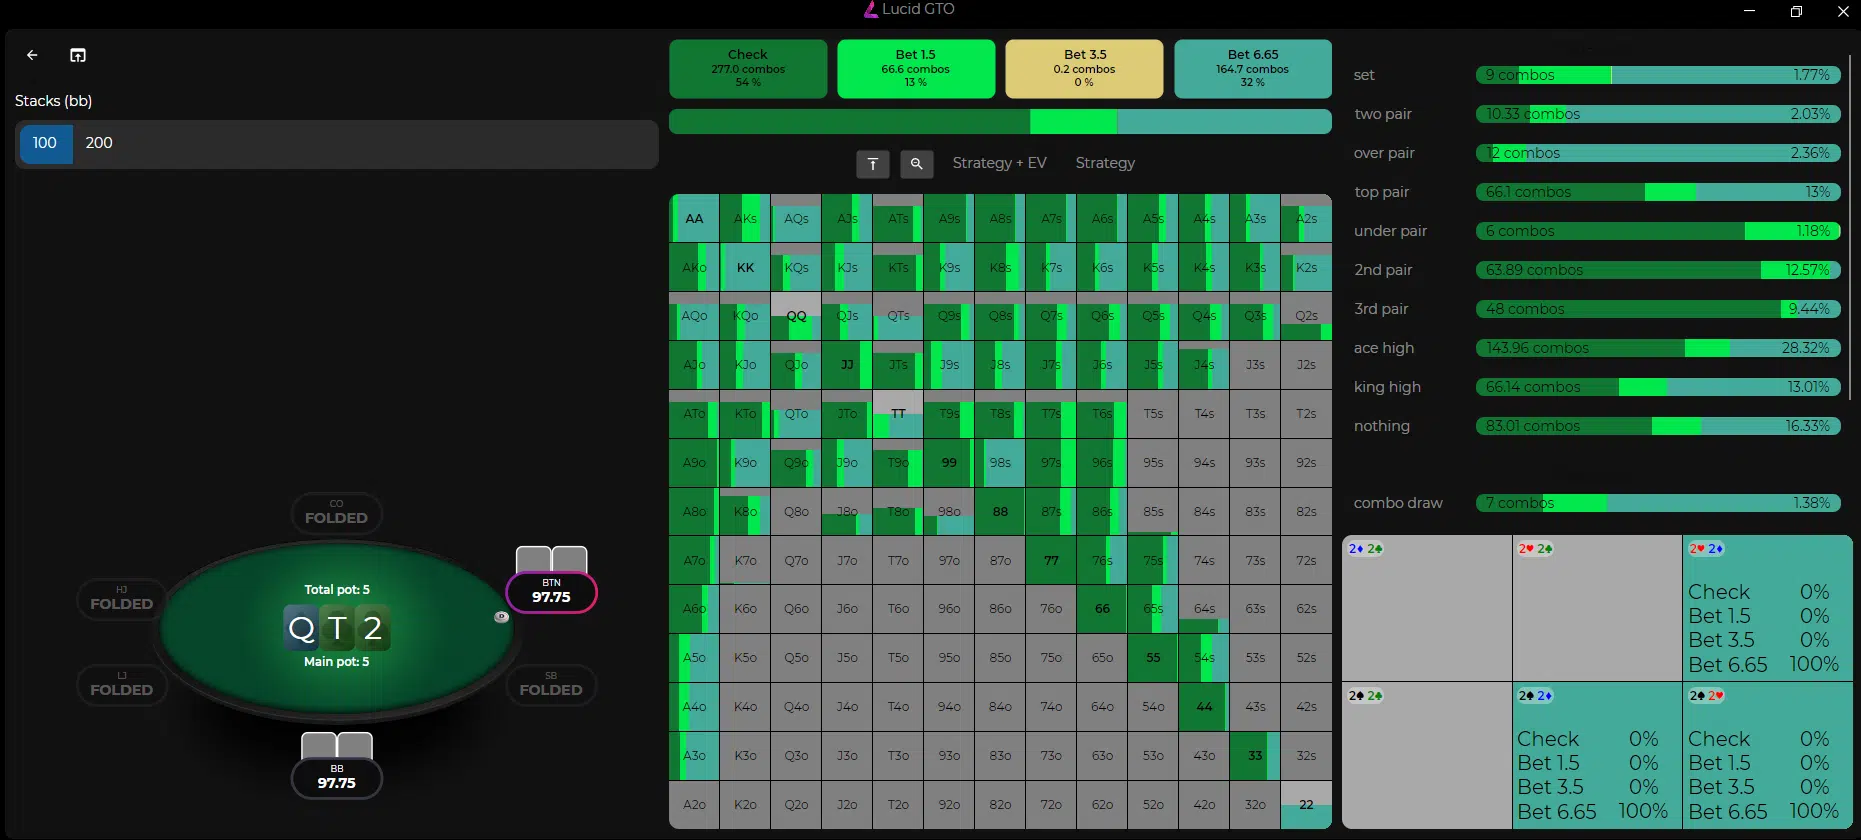Select the AA cell in hand grid
1861x840 pixels.
[694, 219]
